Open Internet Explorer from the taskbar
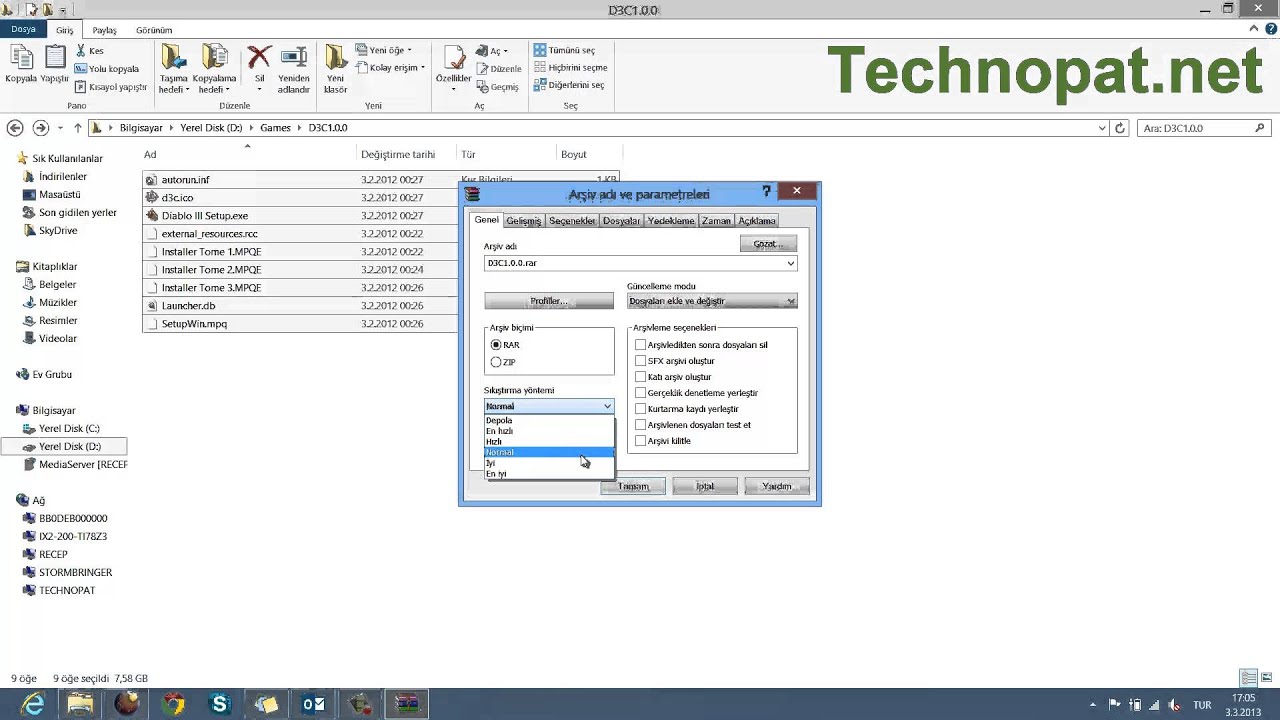This screenshot has height=720, width=1280. point(33,705)
